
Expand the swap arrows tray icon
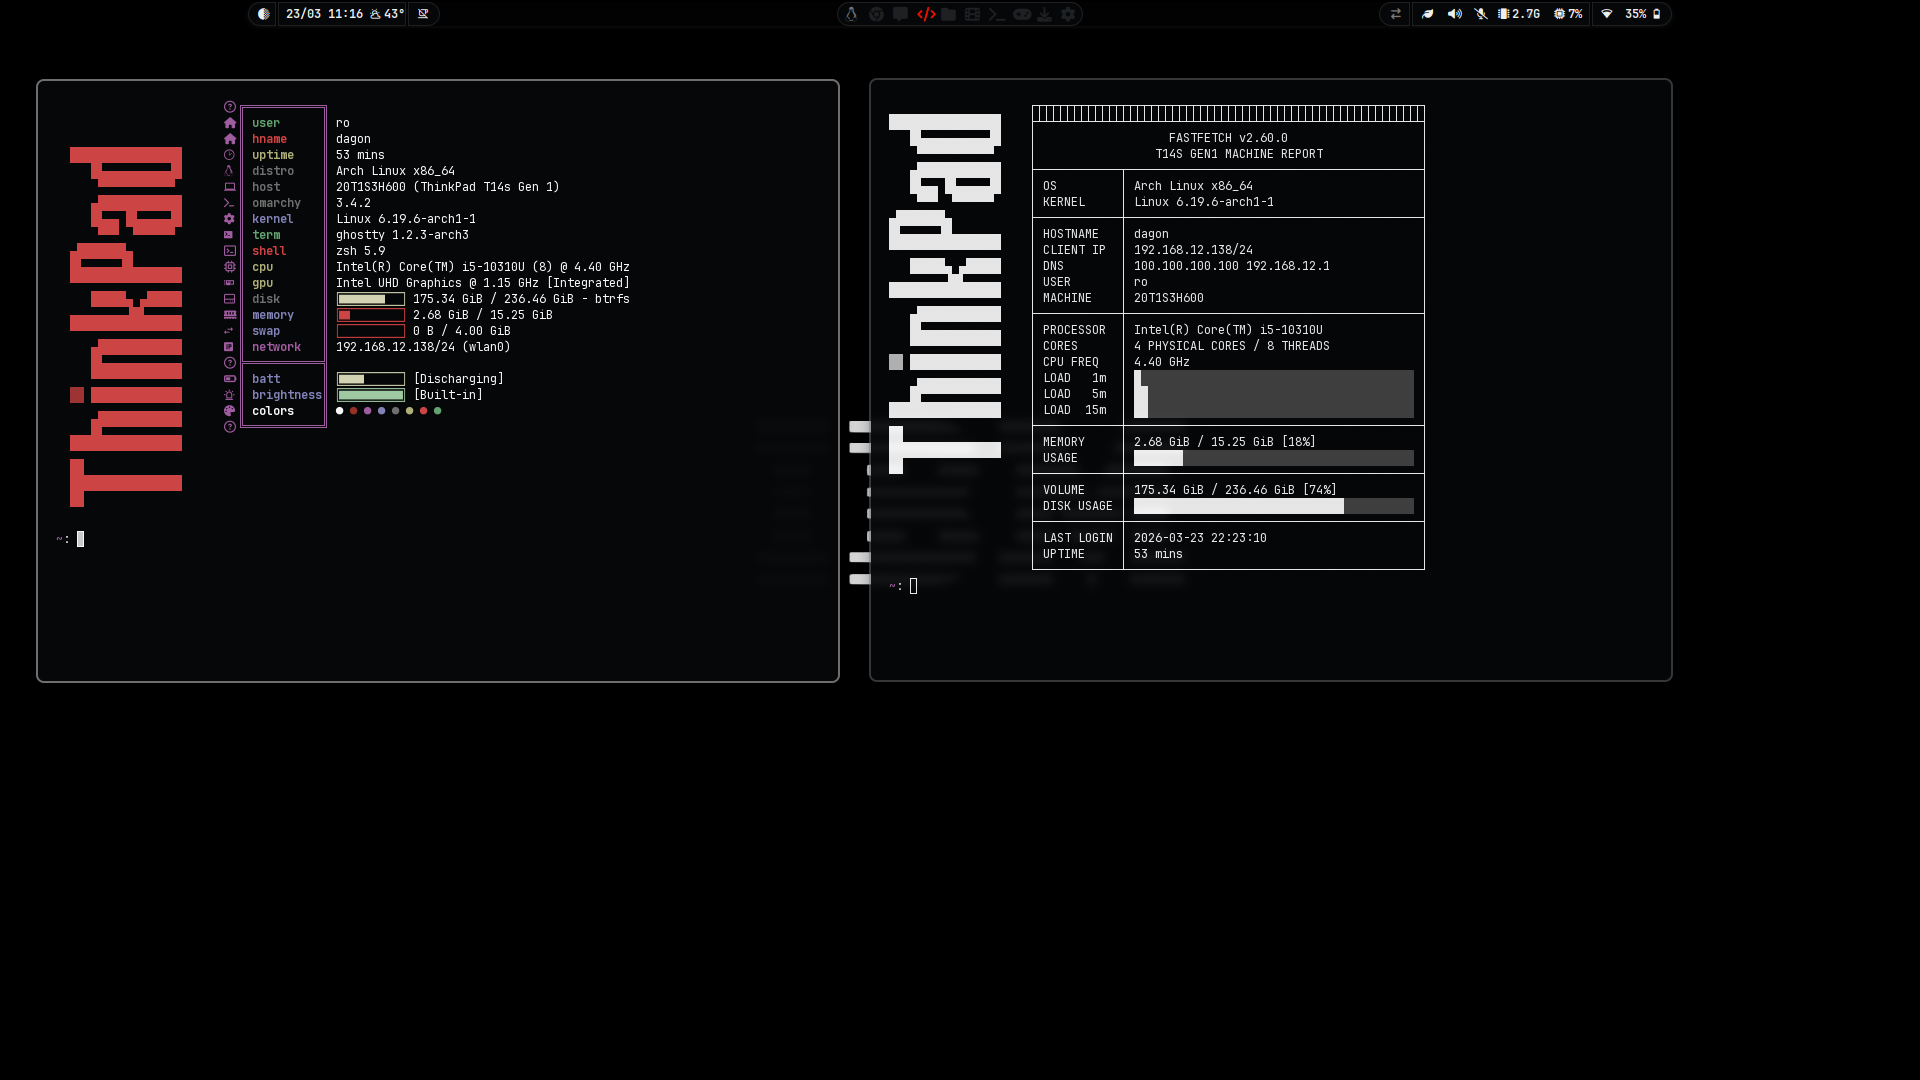click(x=1395, y=14)
